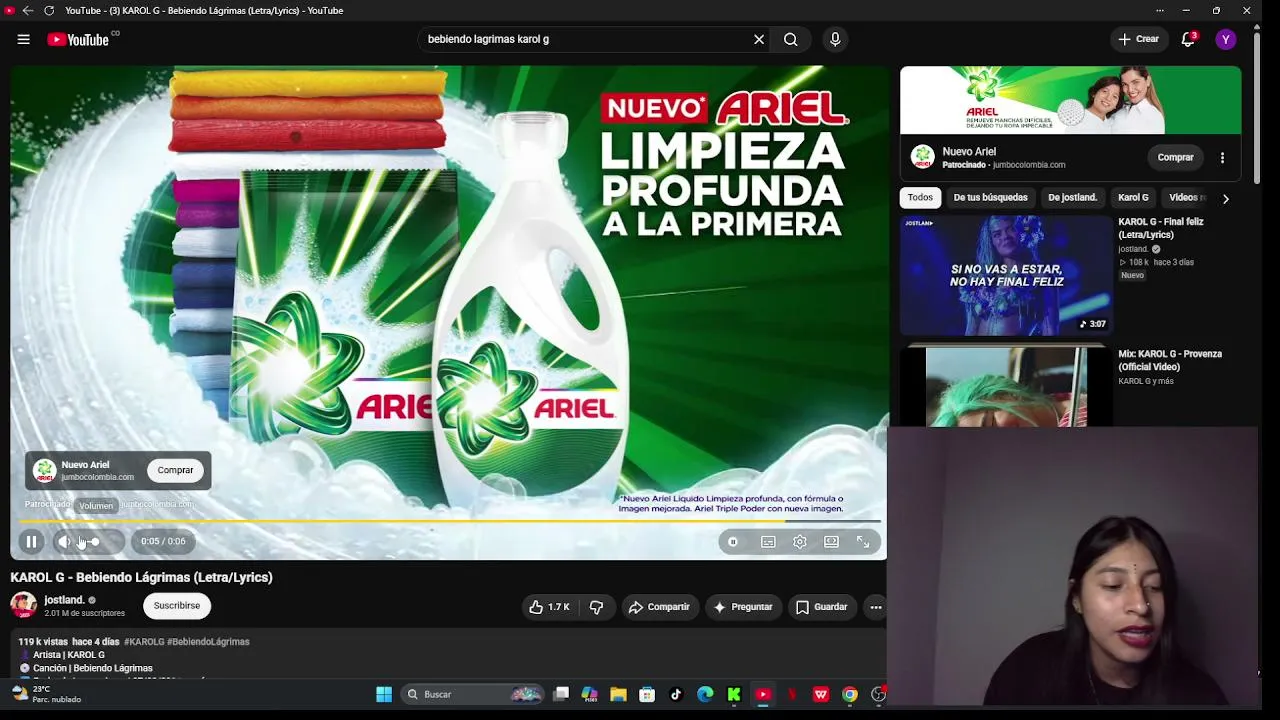Click the Nuevo Ariel sidebar advertiser logo
The height and width of the screenshot is (720, 1280).
tap(923, 157)
